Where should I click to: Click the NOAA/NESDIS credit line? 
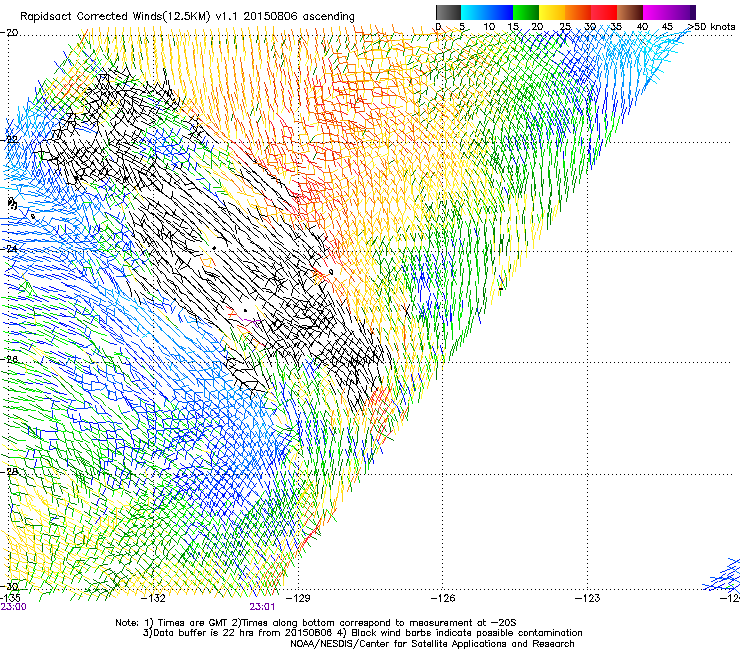[432, 644]
